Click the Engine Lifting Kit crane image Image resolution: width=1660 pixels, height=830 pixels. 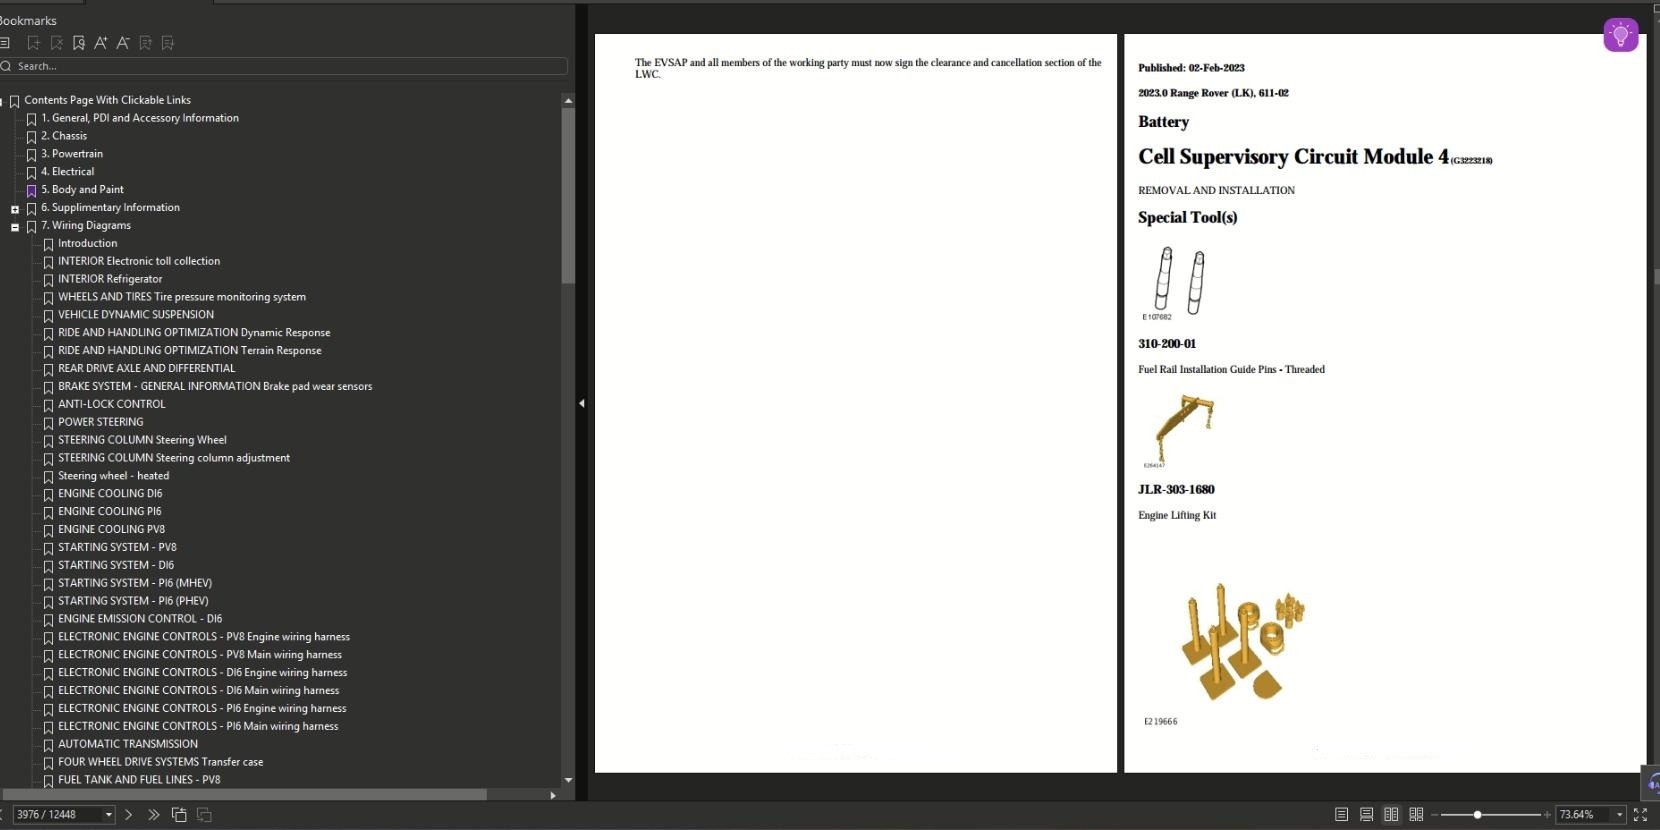tap(1184, 428)
